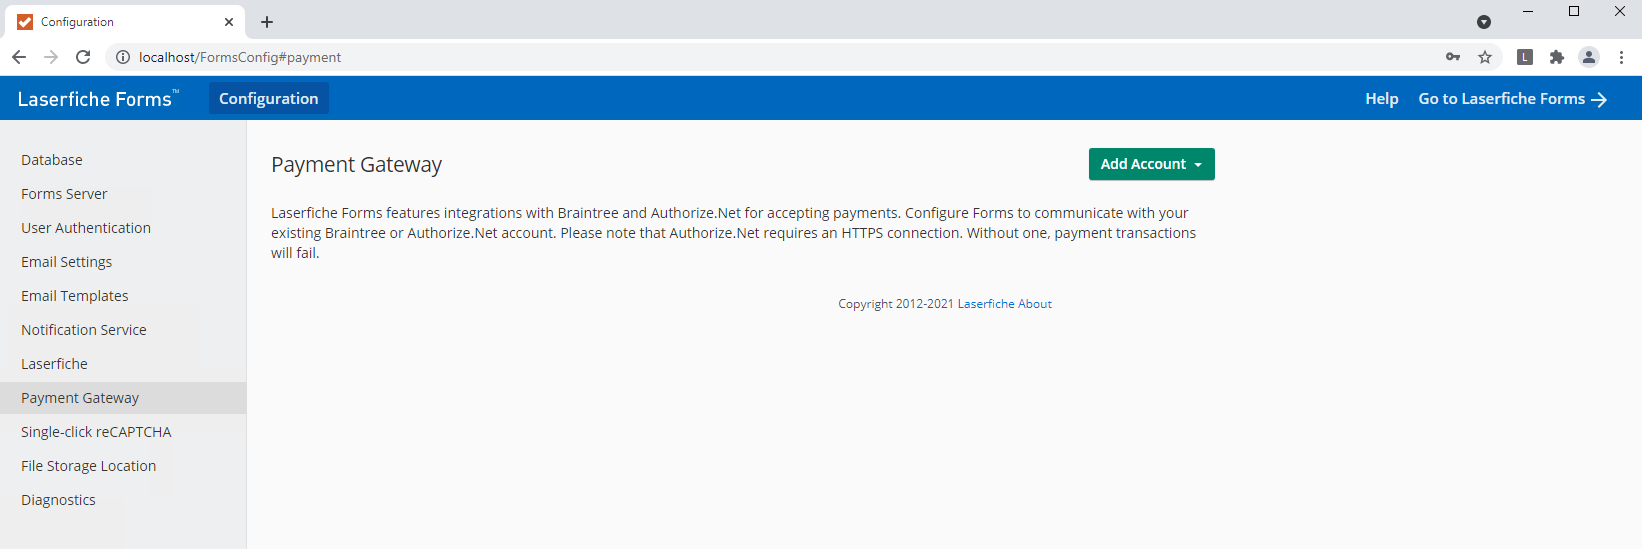Maximize the browser window
The image size is (1642, 549).
pos(1574,11)
